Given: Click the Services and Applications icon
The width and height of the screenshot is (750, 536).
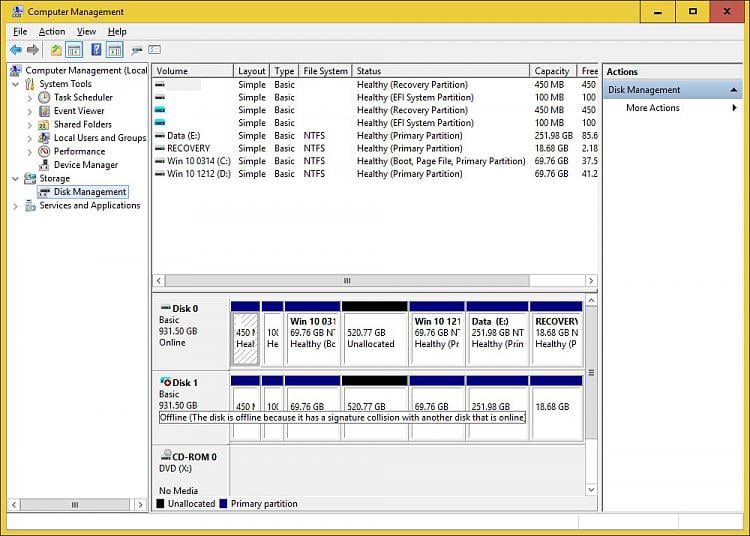Looking at the screenshot, I should (x=30, y=206).
